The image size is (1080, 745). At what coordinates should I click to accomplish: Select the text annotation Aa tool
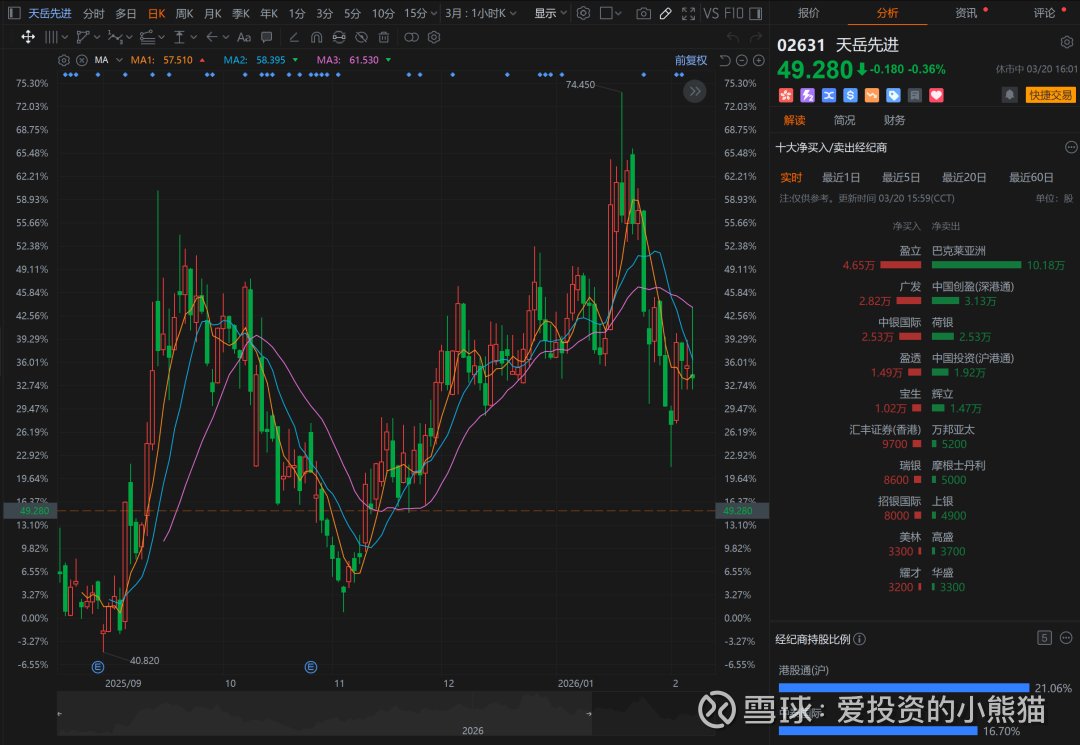(x=243, y=37)
